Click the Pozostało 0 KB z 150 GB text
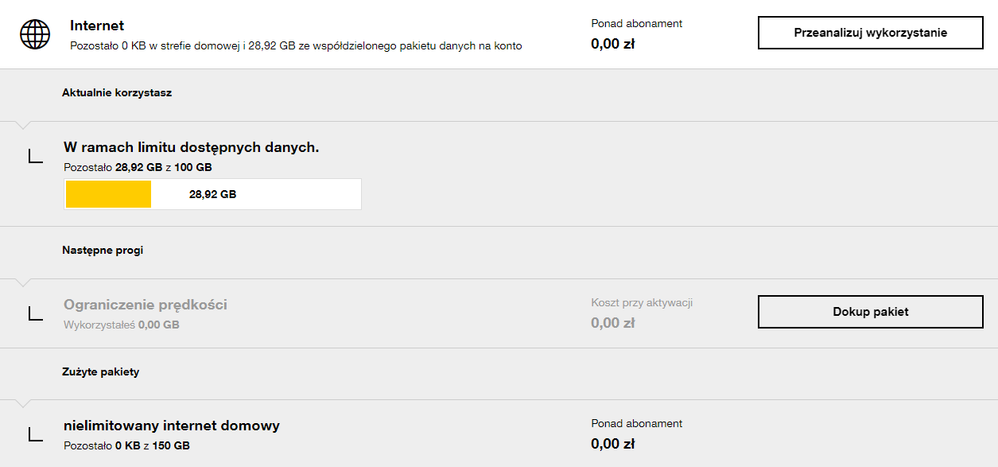 pos(126,445)
